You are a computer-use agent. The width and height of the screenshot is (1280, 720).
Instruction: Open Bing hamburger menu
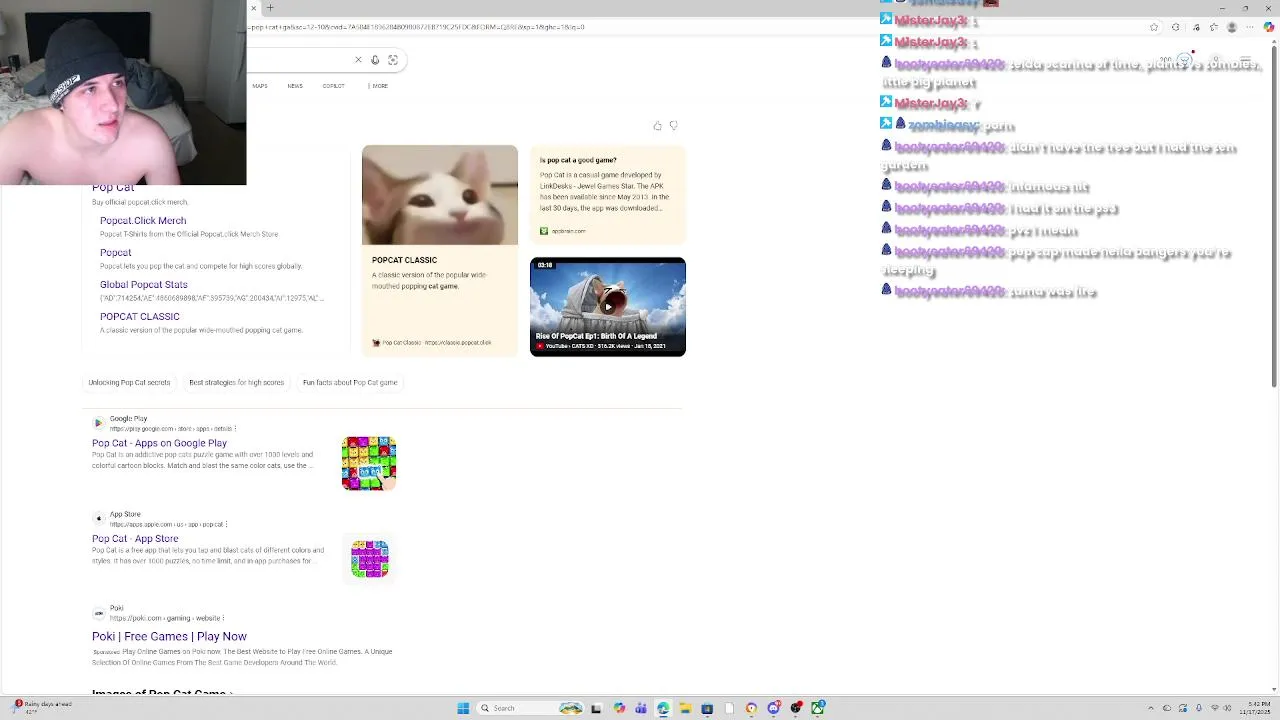click(x=1245, y=60)
